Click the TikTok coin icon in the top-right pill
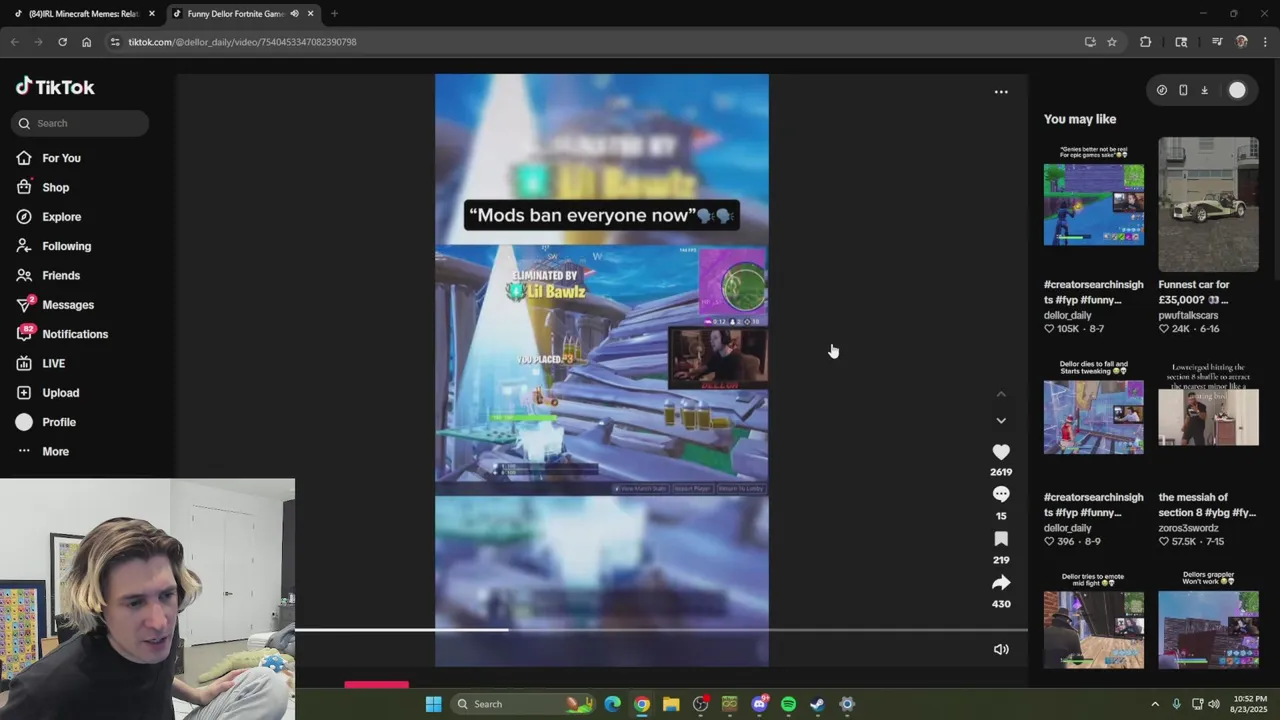 1161,90
